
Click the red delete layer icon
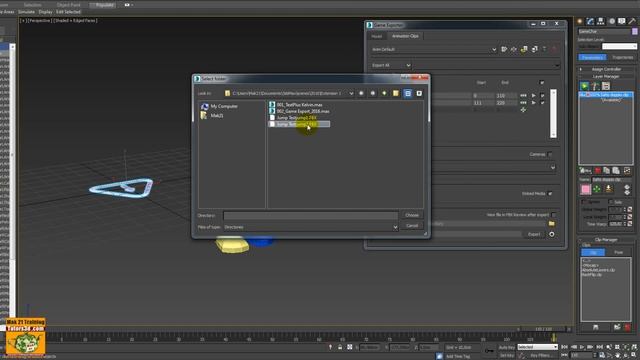[598, 171]
